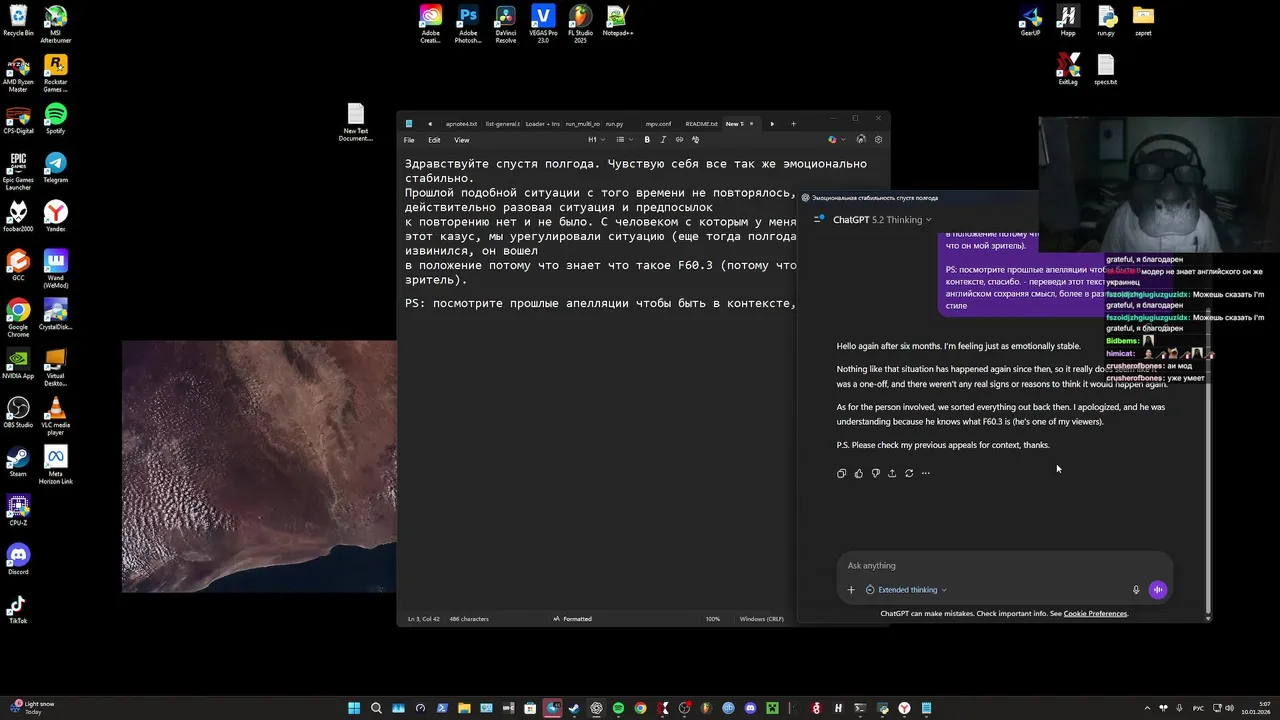Toggle bold formatting in Notepad
This screenshot has height=720, width=1280.
(647, 140)
